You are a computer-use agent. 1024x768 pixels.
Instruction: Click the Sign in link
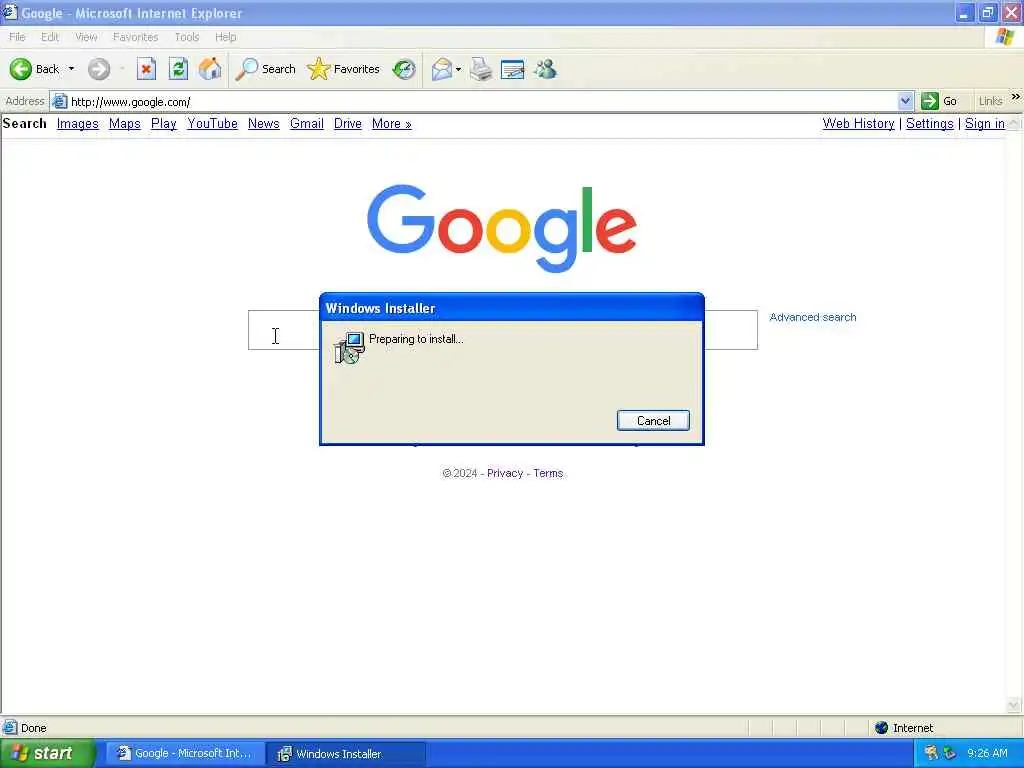point(985,123)
